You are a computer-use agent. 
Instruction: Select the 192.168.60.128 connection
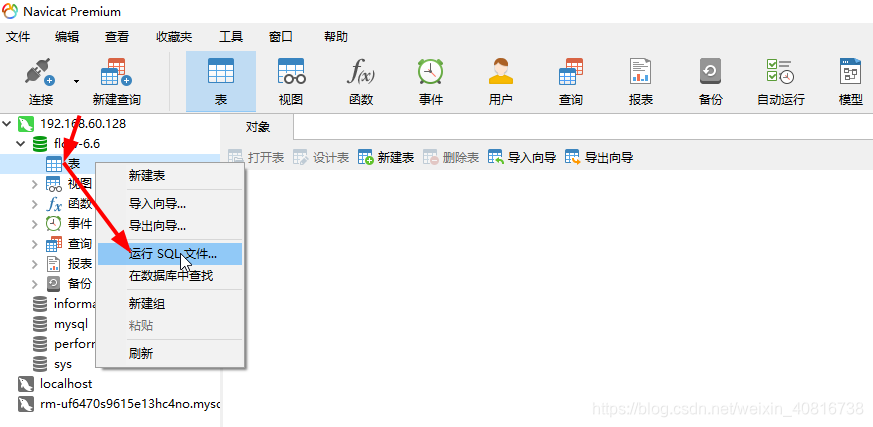click(83, 124)
